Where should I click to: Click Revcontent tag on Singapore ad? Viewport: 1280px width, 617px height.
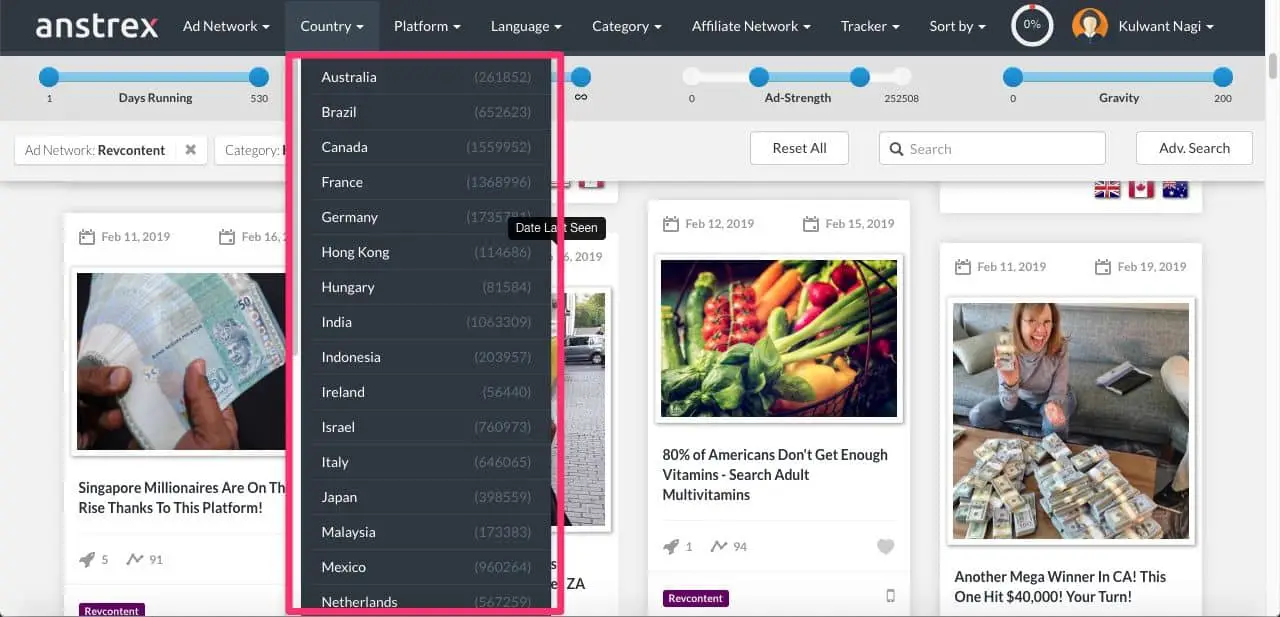click(x=112, y=610)
